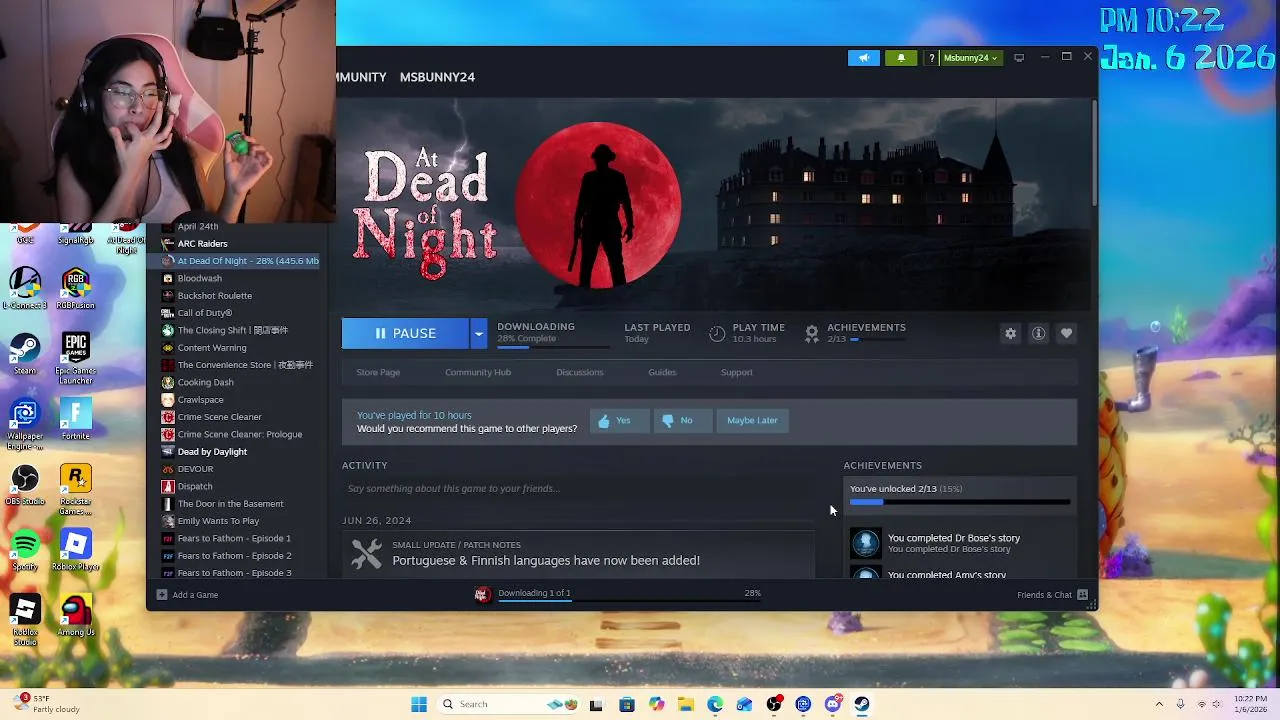Open Microsoft Edge from the taskbar

point(715,704)
